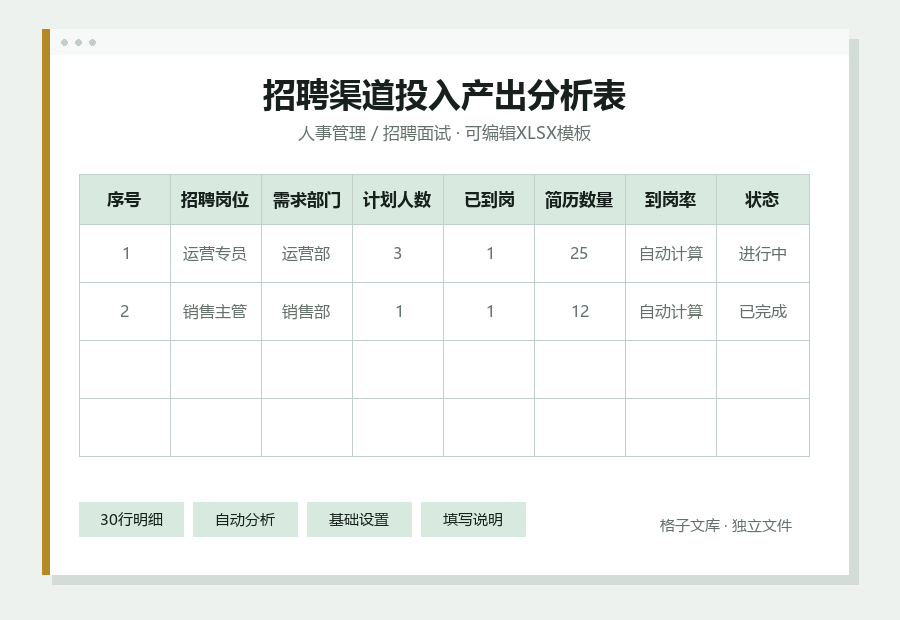Select the 状态 column header
Image resolution: width=900 pixels, height=620 pixels.
tap(763, 199)
